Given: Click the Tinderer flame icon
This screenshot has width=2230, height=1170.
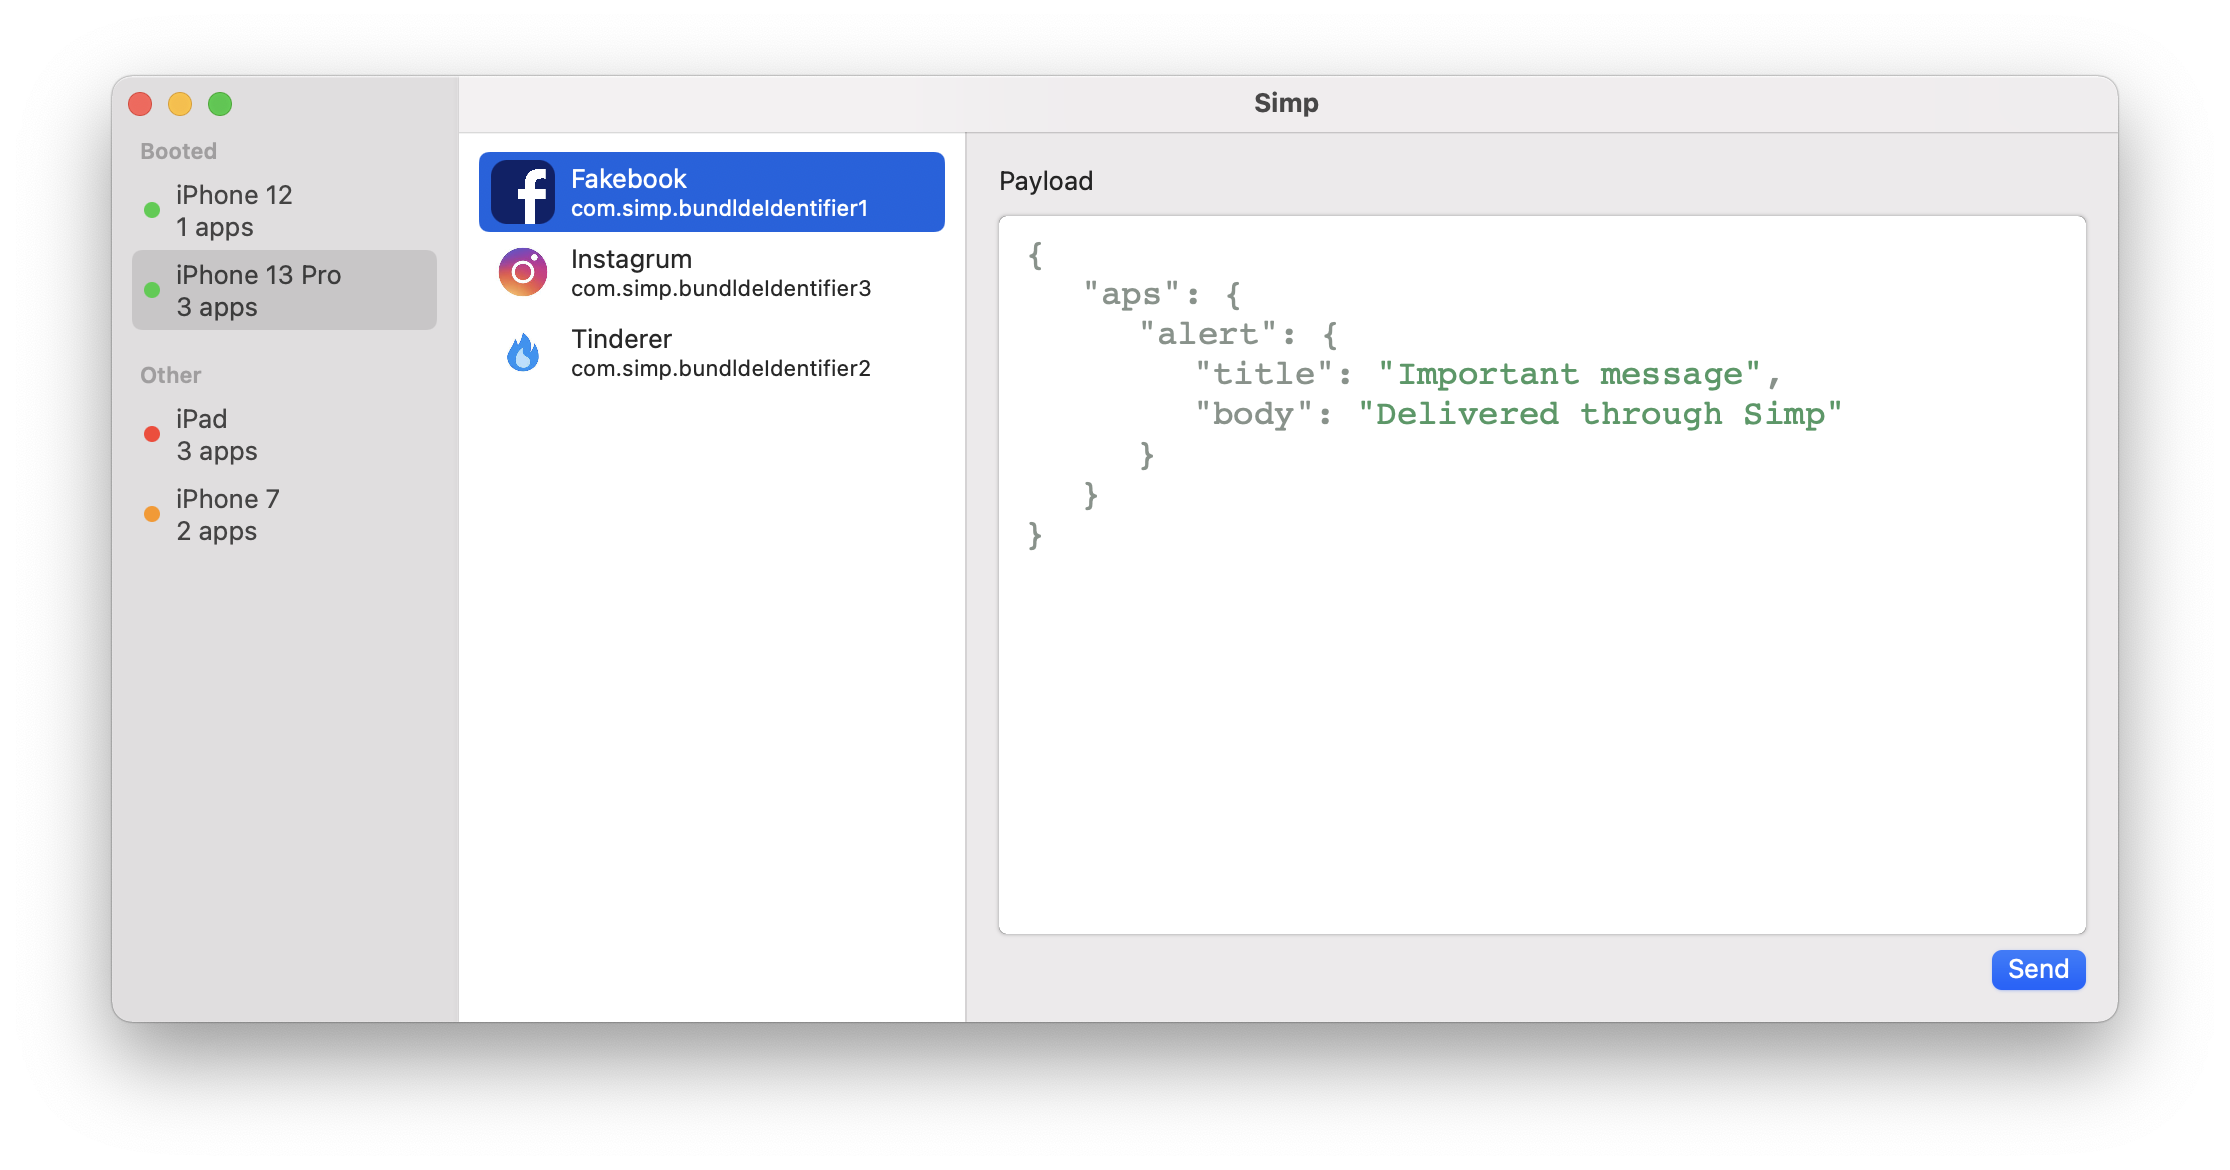Looking at the screenshot, I should coord(522,352).
